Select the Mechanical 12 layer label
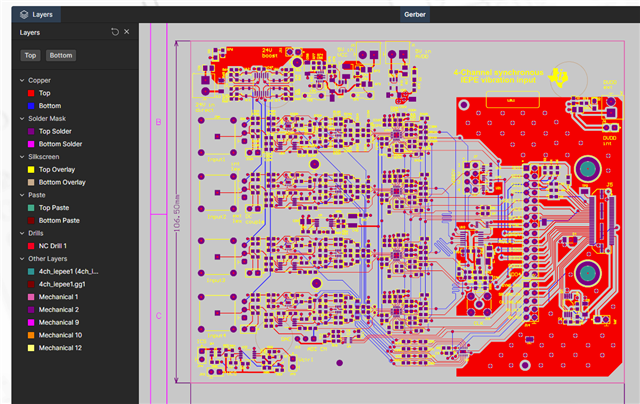Screen dimensions: 640x404 [x=60, y=348]
